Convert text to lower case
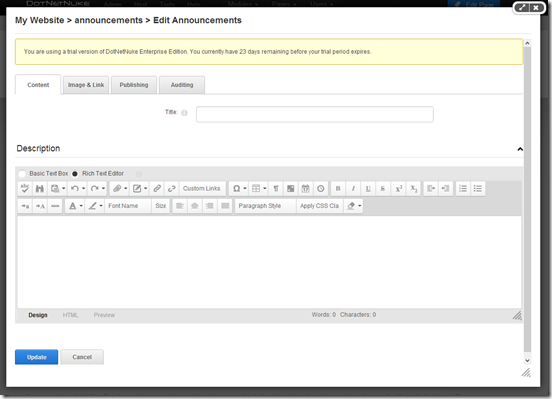Image resolution: width=552 pixels, height=399 pixels. tap(25, 206)
